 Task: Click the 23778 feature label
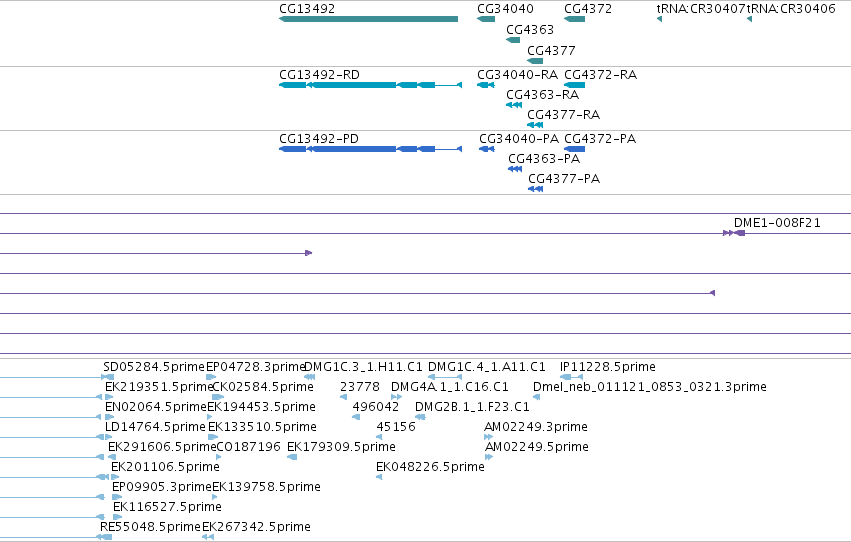pos(360,387)
